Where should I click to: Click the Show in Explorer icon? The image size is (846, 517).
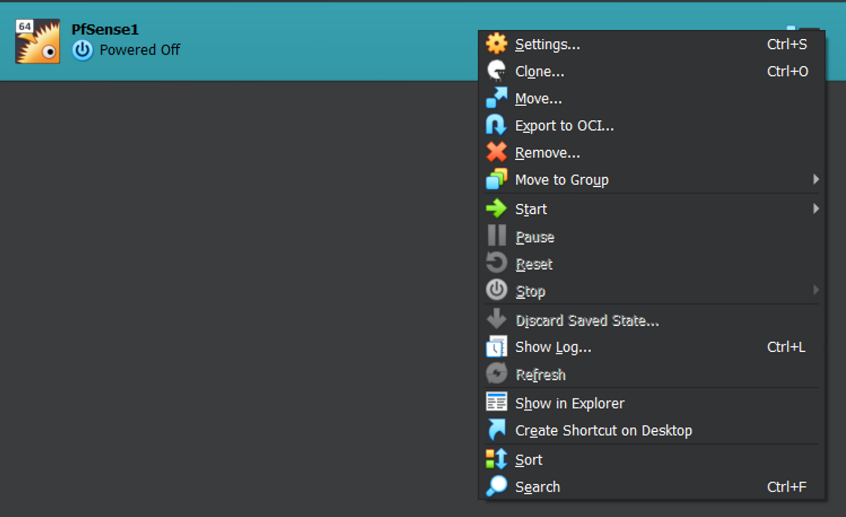(x=496, y=403)
